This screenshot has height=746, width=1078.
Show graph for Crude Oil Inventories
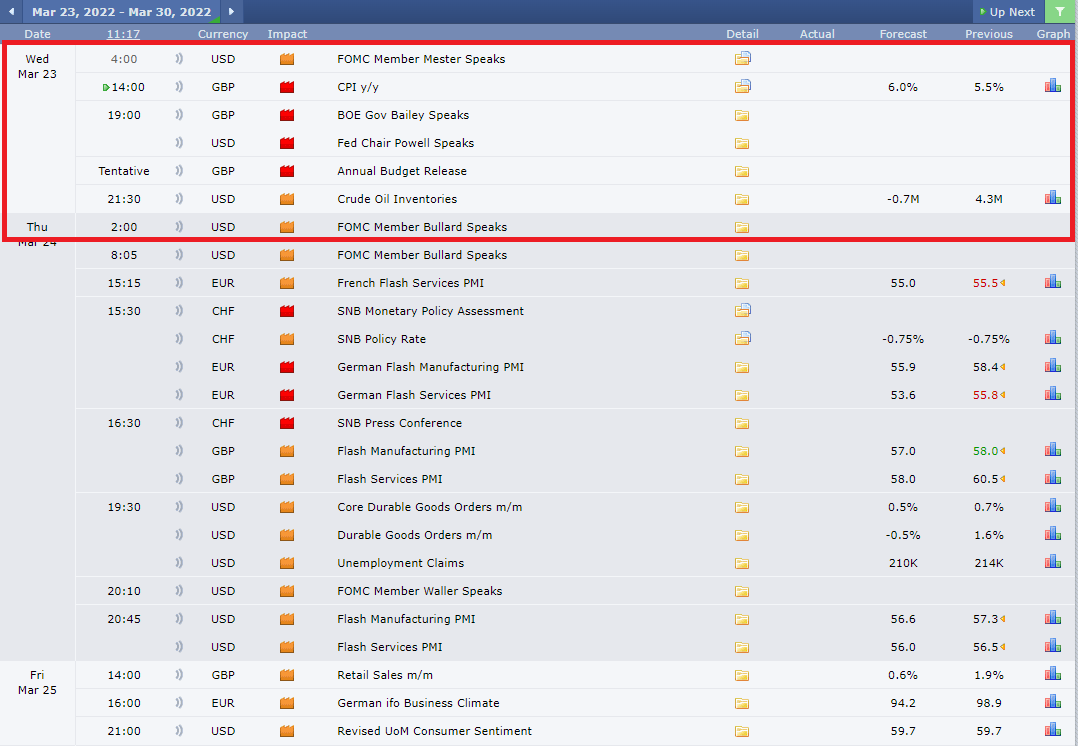tap(1053, 198)
